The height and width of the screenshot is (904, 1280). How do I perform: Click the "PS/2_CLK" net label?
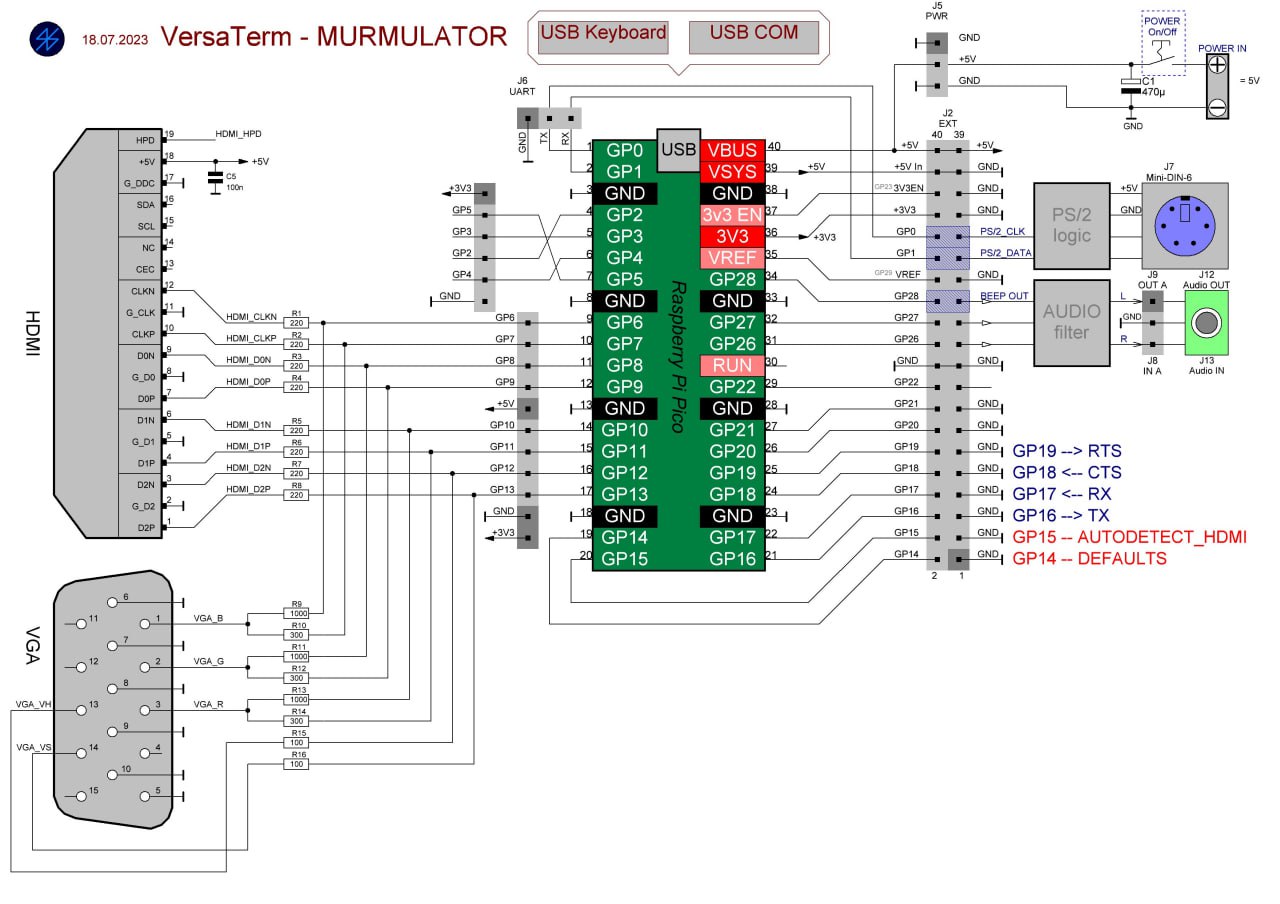(x=1003, y=232)
